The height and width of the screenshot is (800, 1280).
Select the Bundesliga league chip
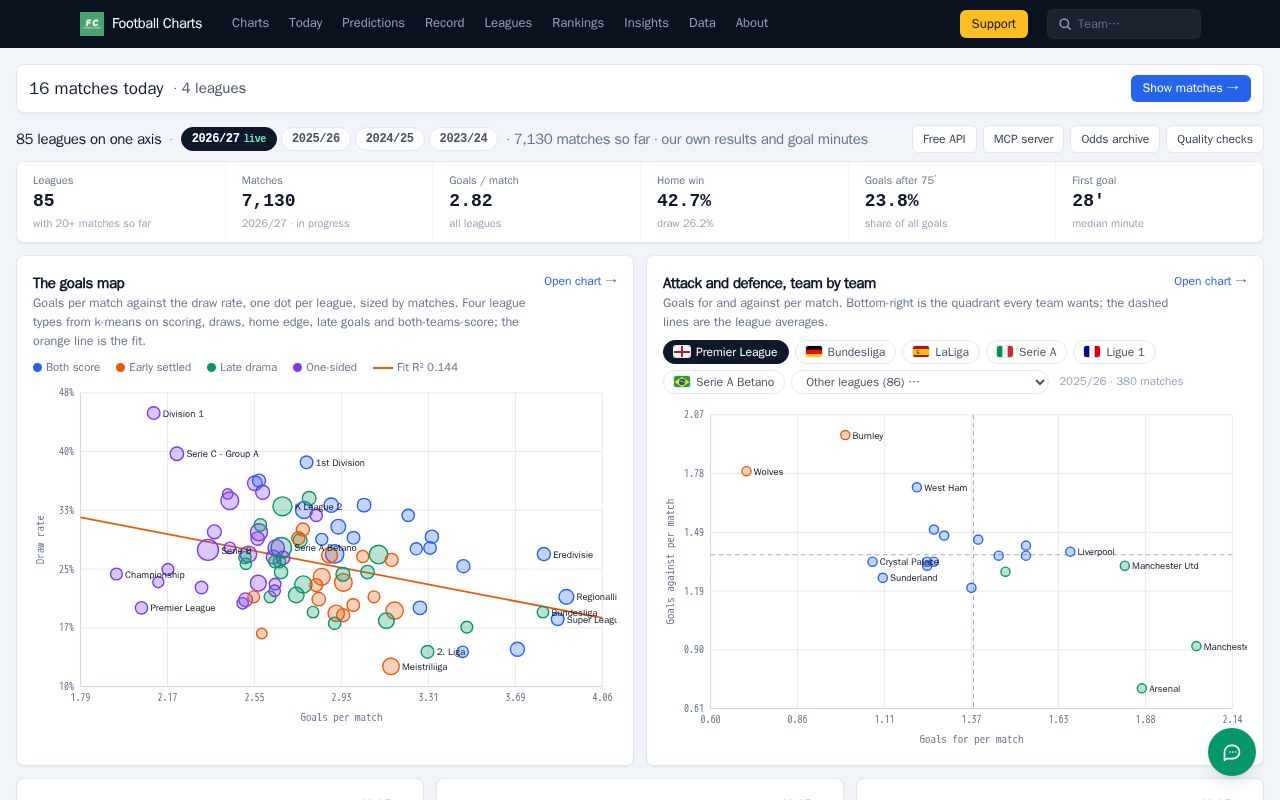845,352
